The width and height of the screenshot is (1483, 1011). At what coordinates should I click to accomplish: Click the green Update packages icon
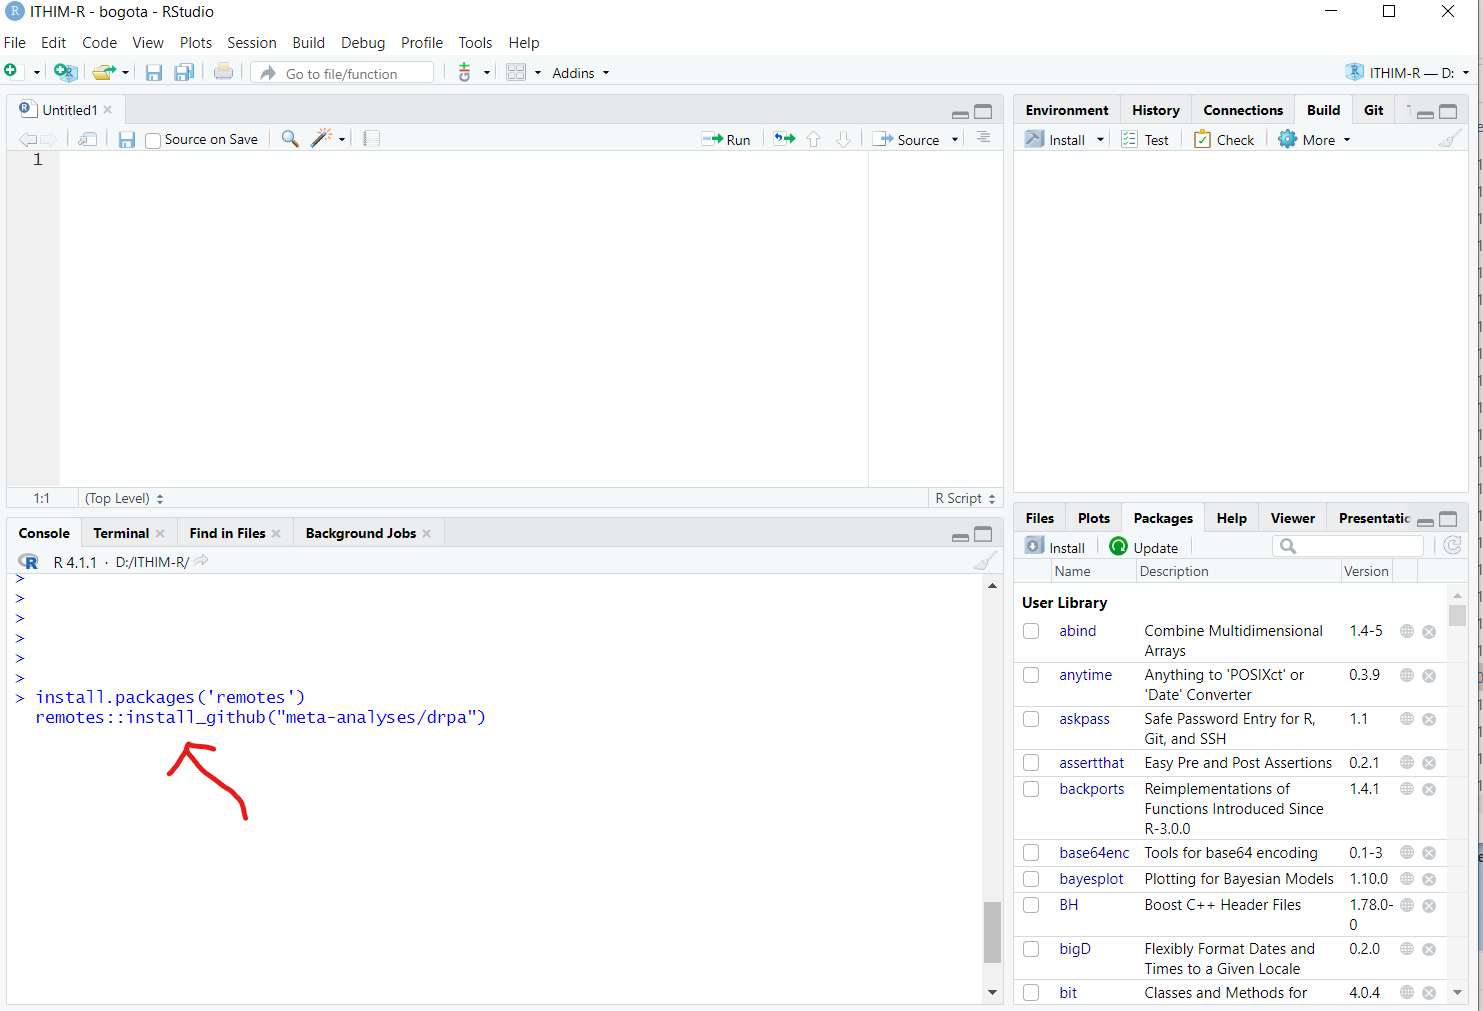coord(1119,547)
